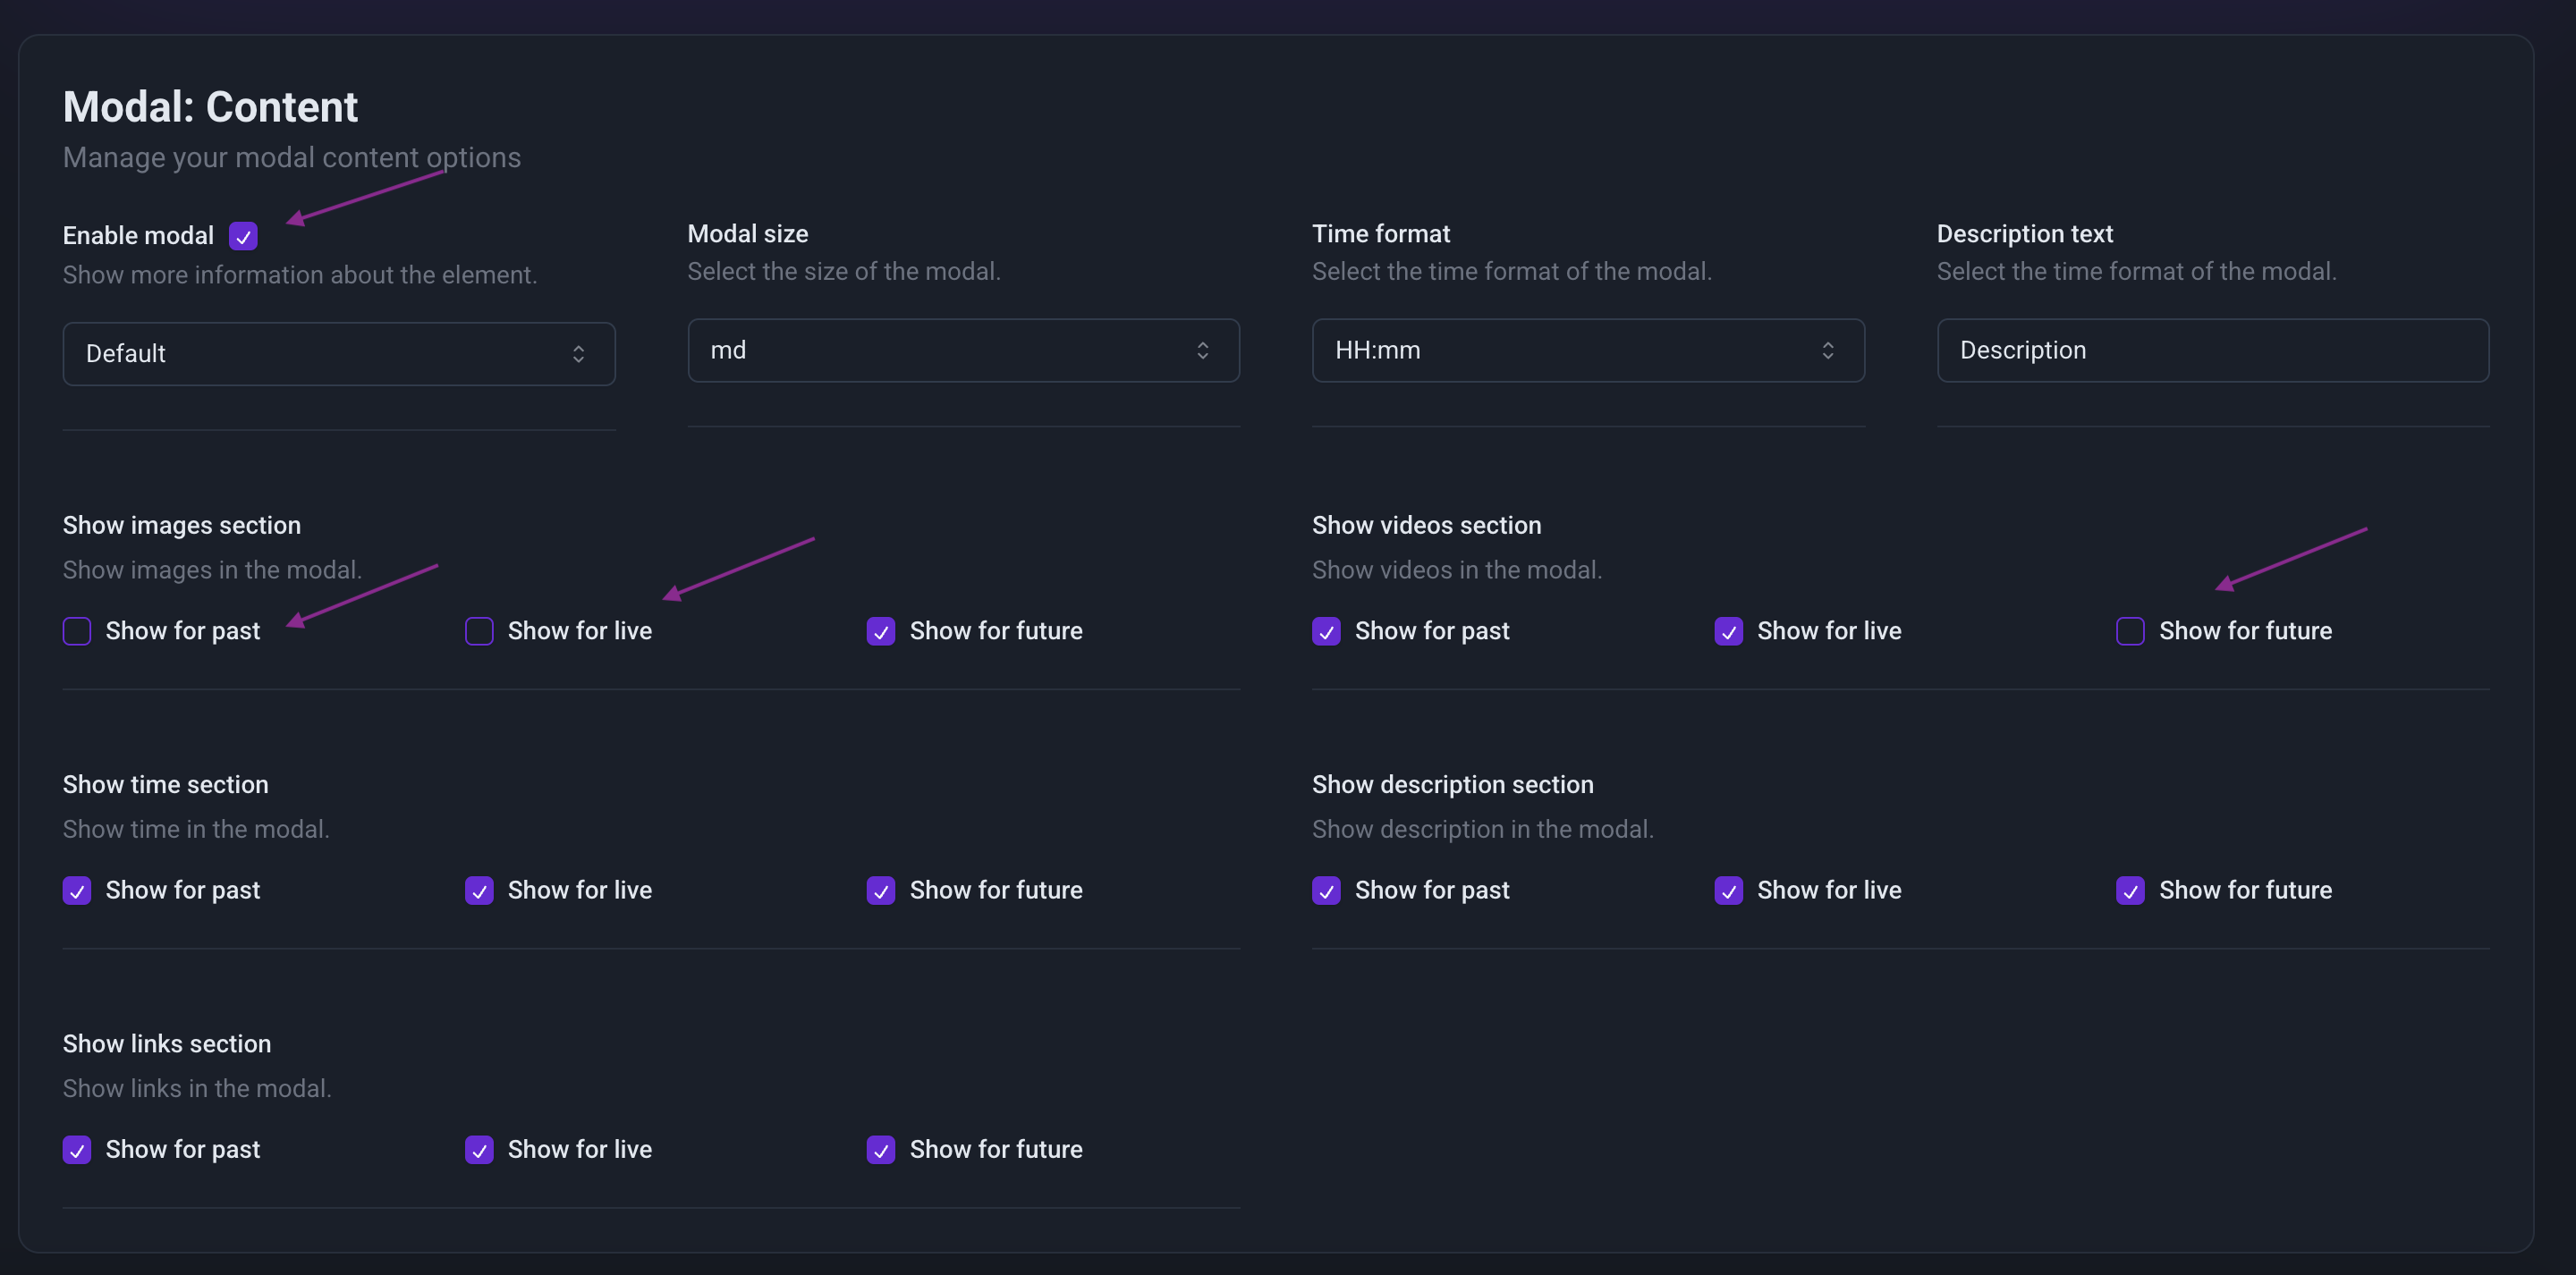Click the Show videos section heading
2576x1275 pixels.
point(1427,526)
